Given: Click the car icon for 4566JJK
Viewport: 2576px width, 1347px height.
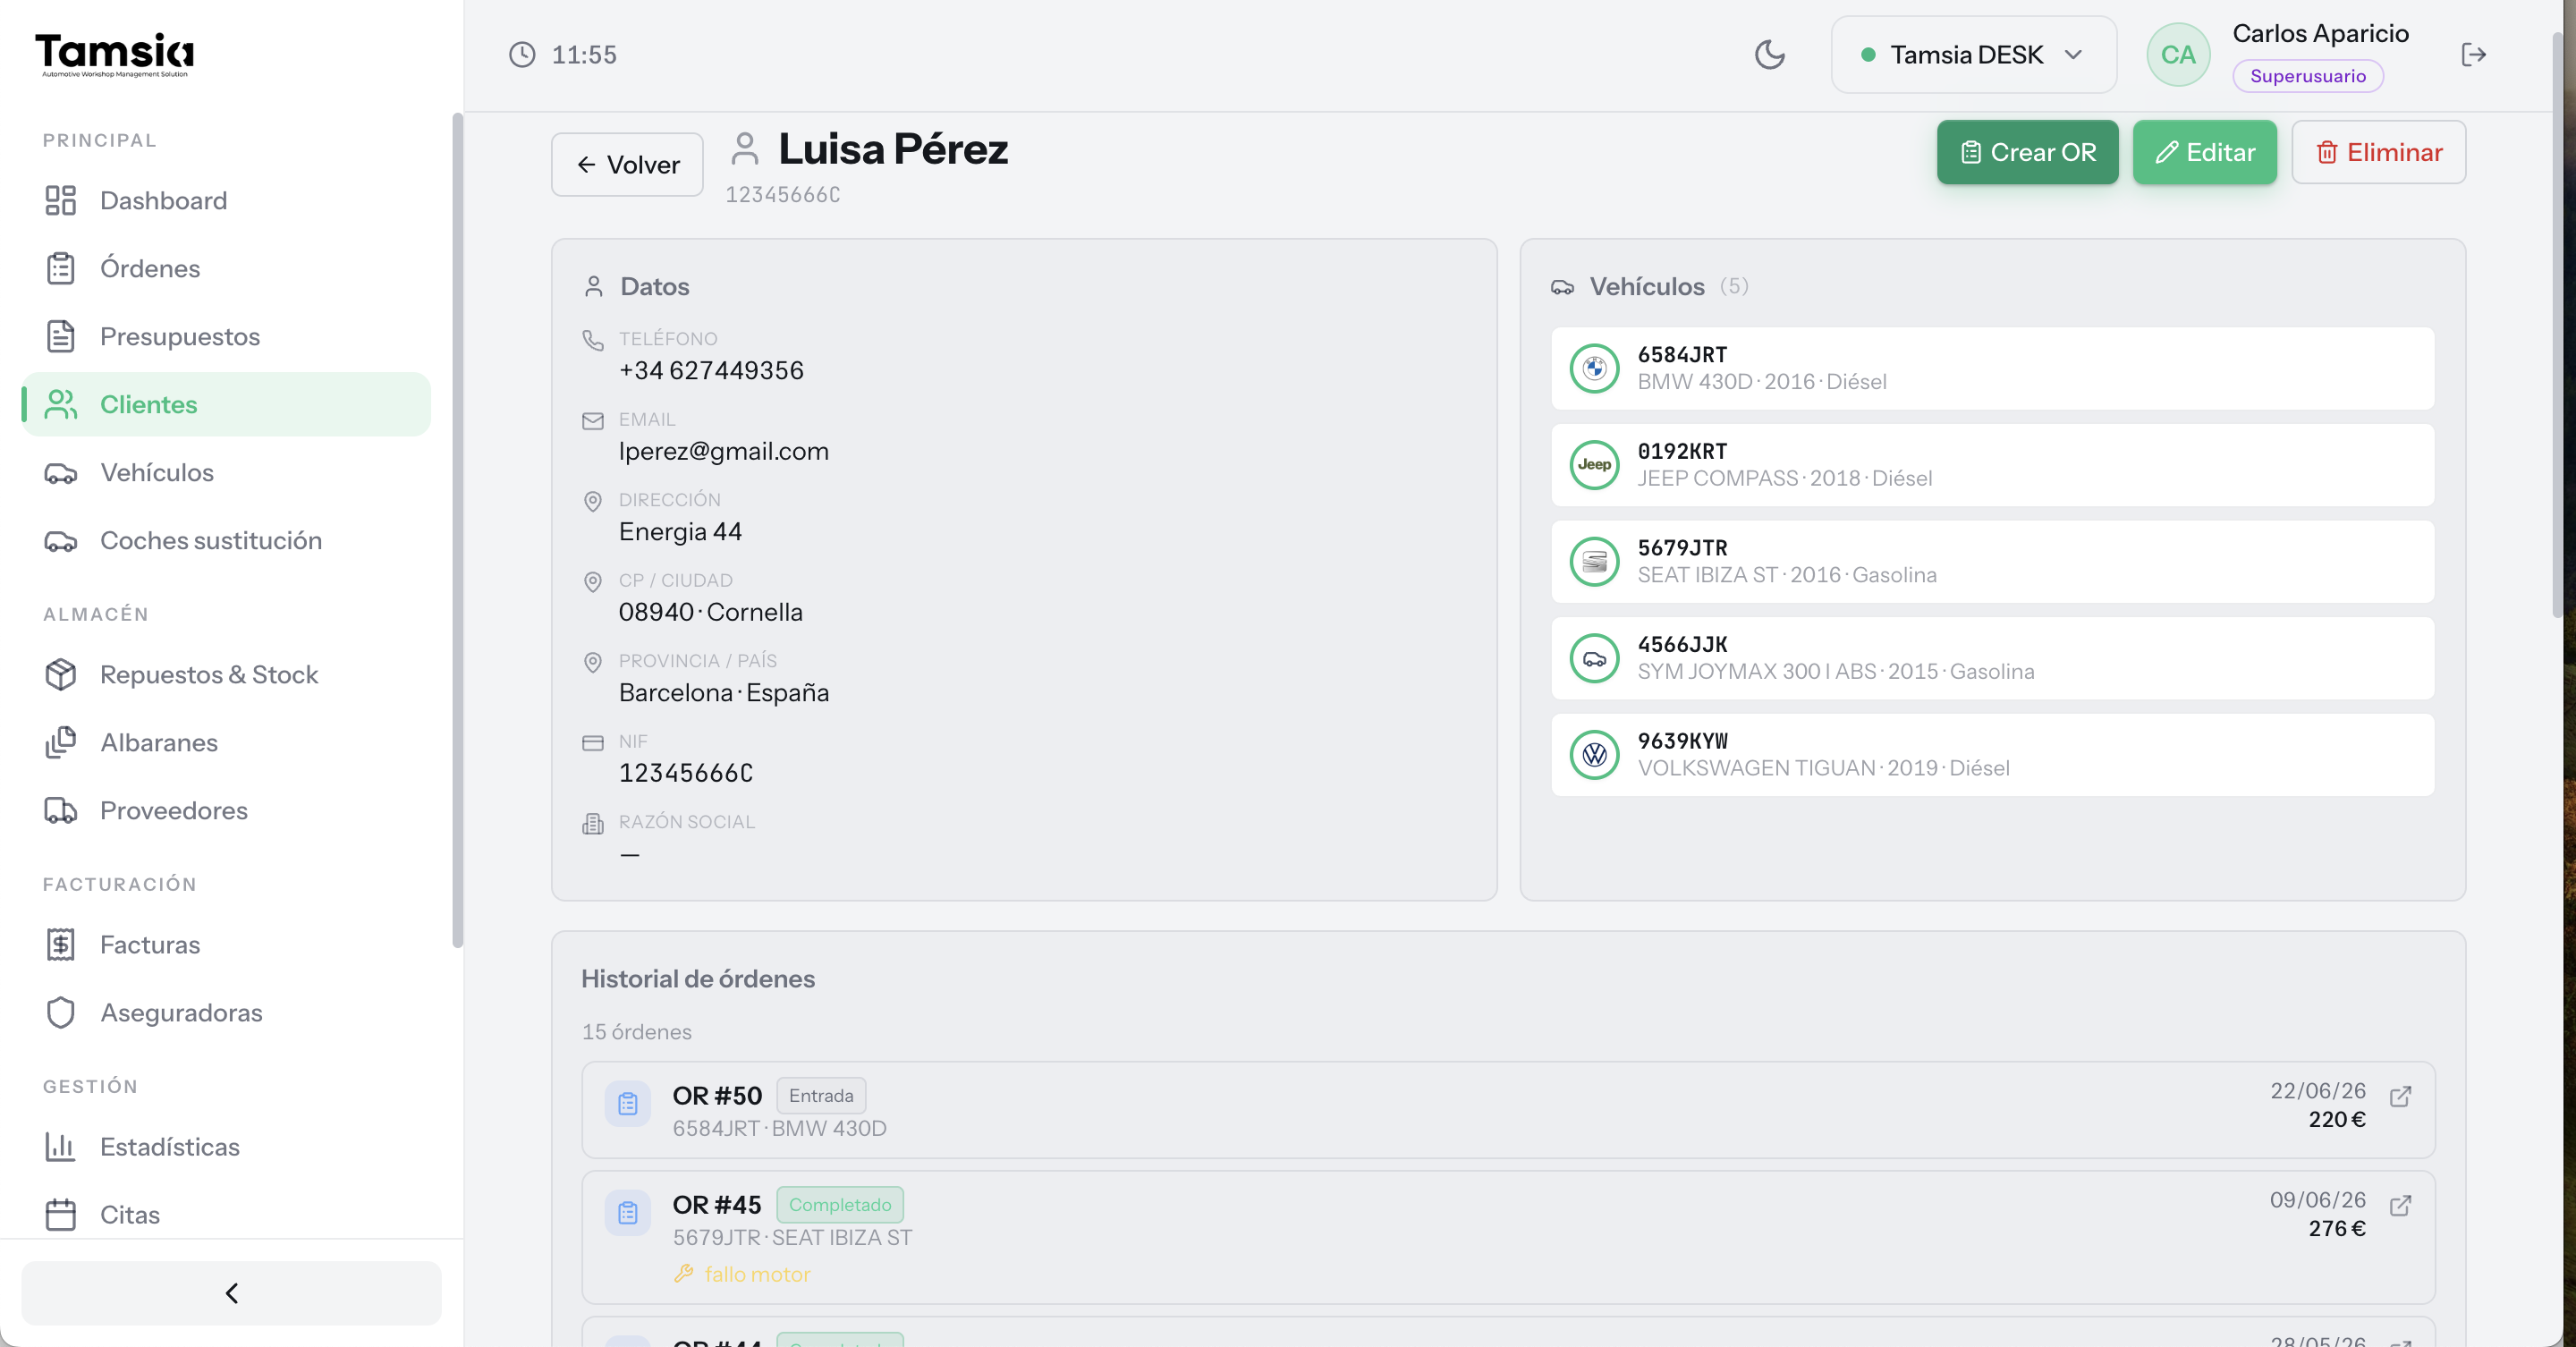Looking at the screenshot, I should 1595,658.
